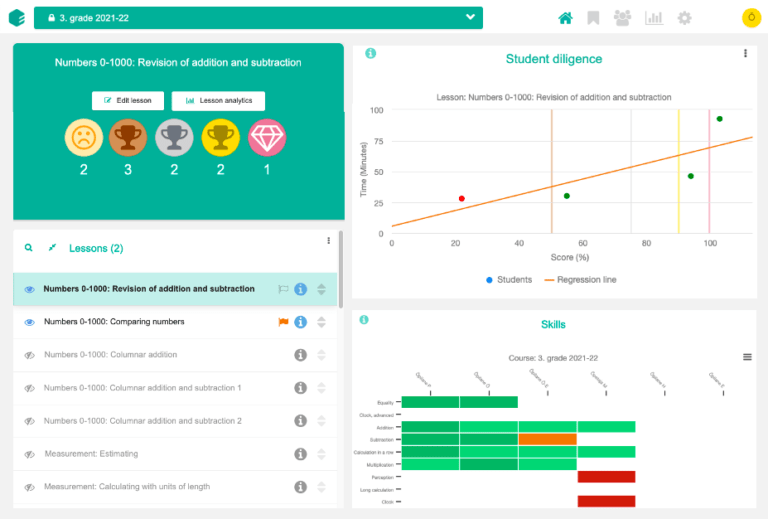Image resolution: width=768 pixels, height=519 pixels.
Task: Toggle visibility of Comparing numbers lesson
Action: (30, 322)
